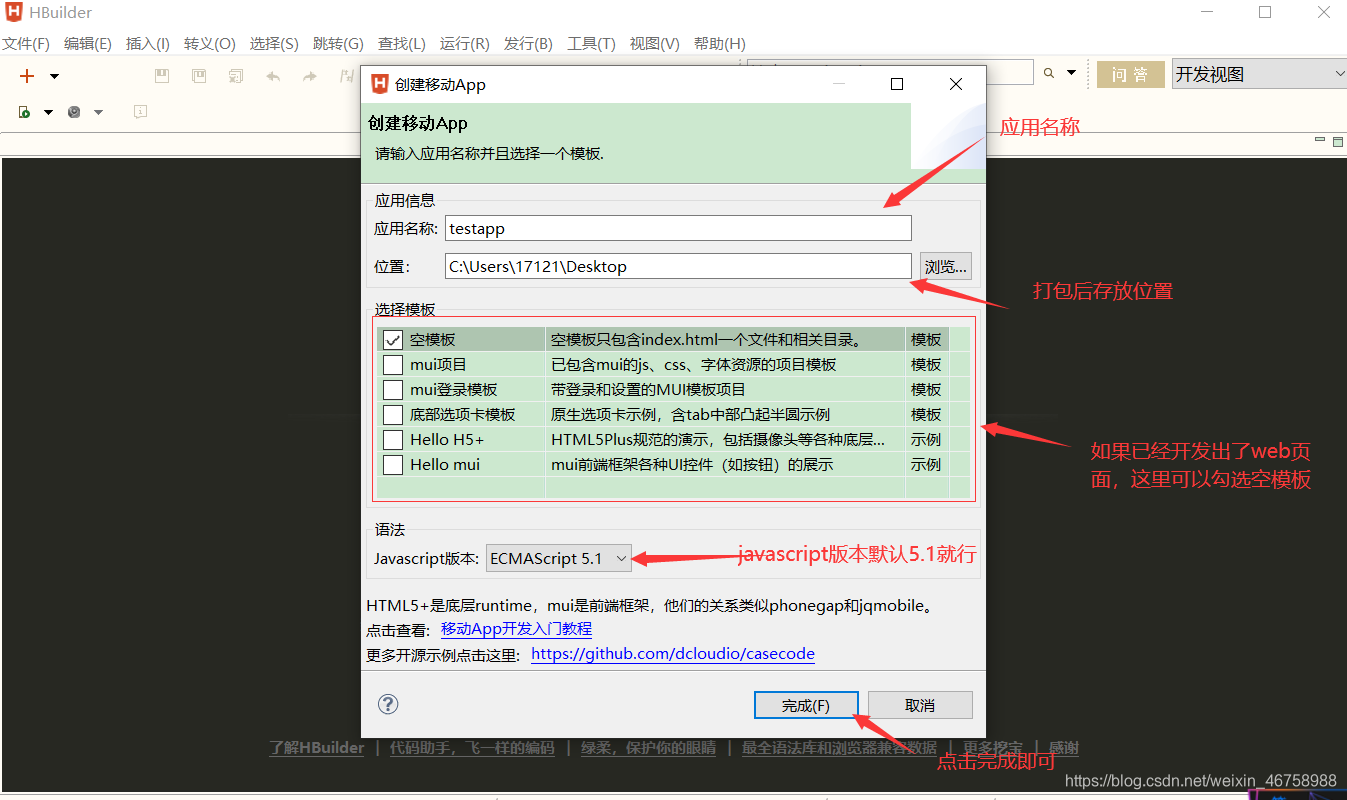Screen dimensions: 1347x800
Task: Click the HBuilder logo in the main title bar
Action: pos(14,13)
